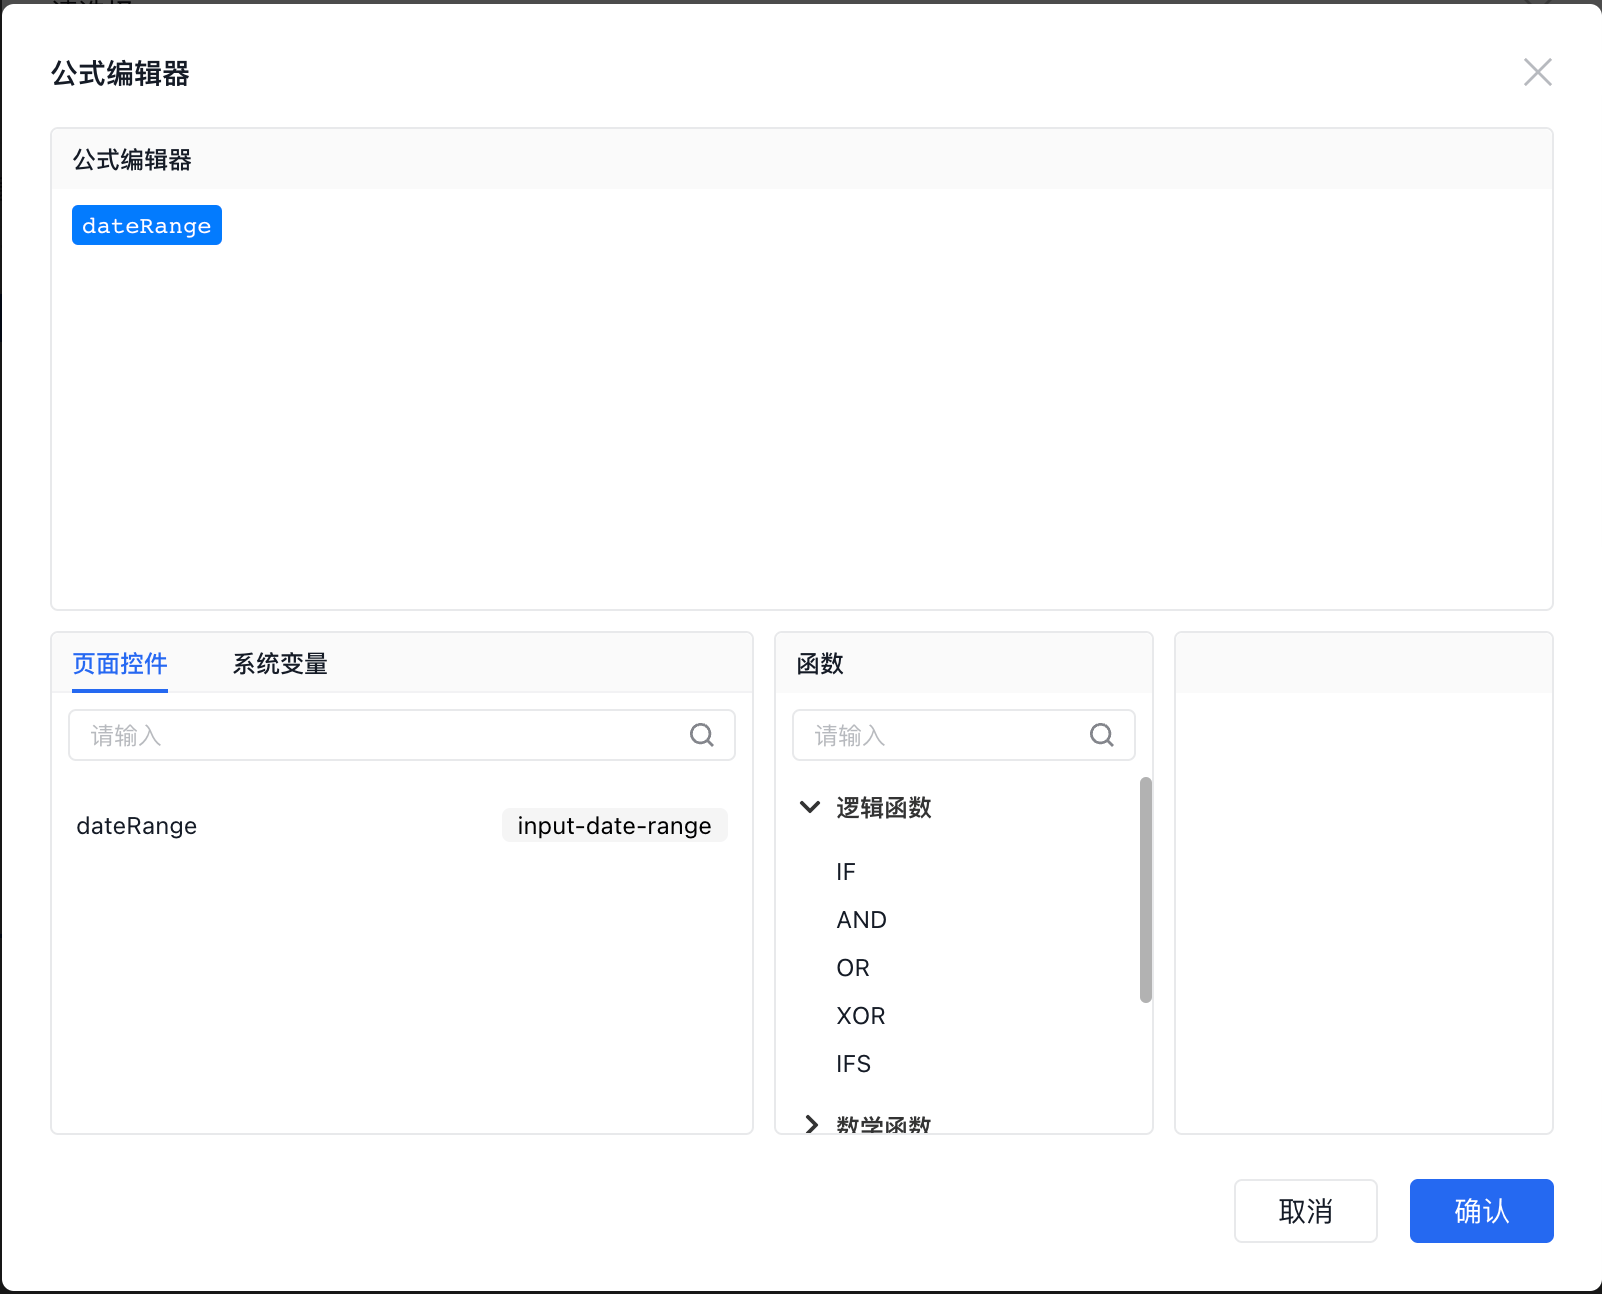Insert the IFS function
This screenshot has width=1602, height=1294.
point(854,1064)
